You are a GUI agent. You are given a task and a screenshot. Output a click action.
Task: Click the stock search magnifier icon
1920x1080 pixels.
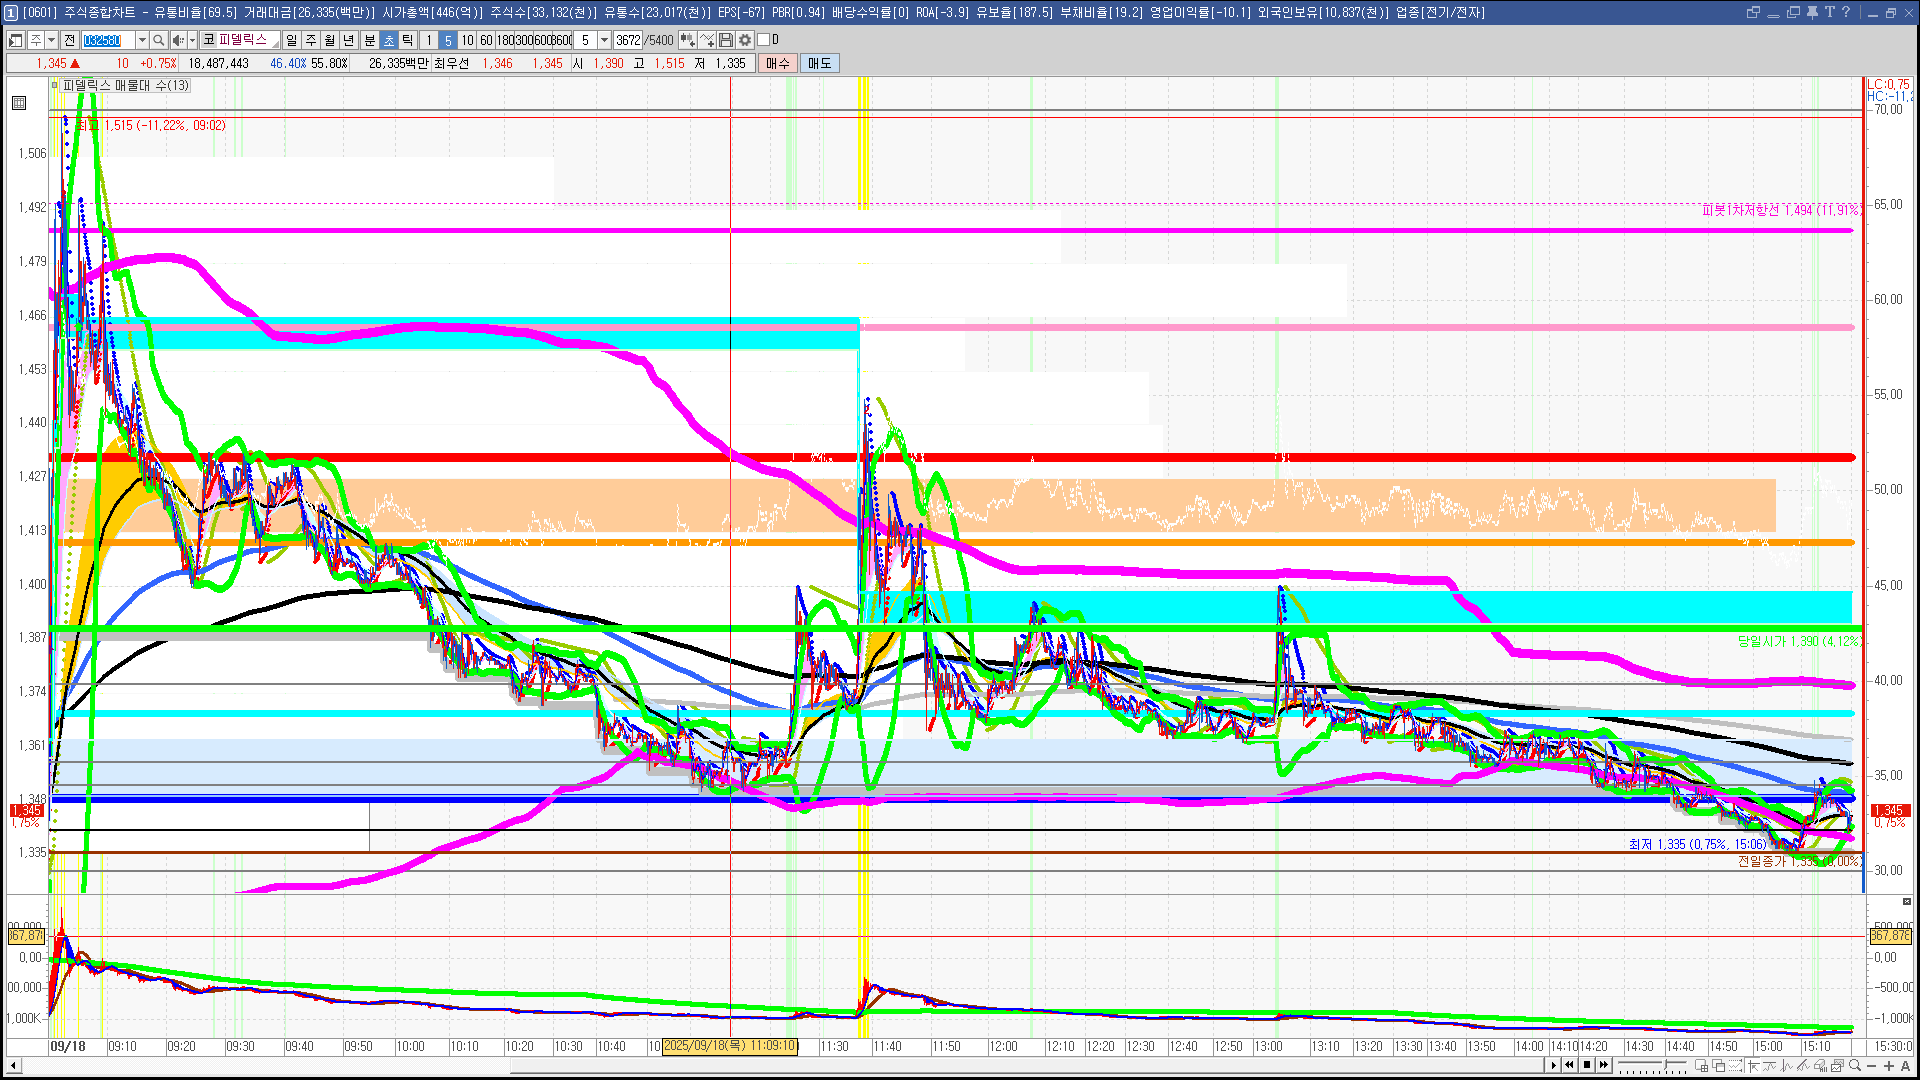(x=159, y=40)
